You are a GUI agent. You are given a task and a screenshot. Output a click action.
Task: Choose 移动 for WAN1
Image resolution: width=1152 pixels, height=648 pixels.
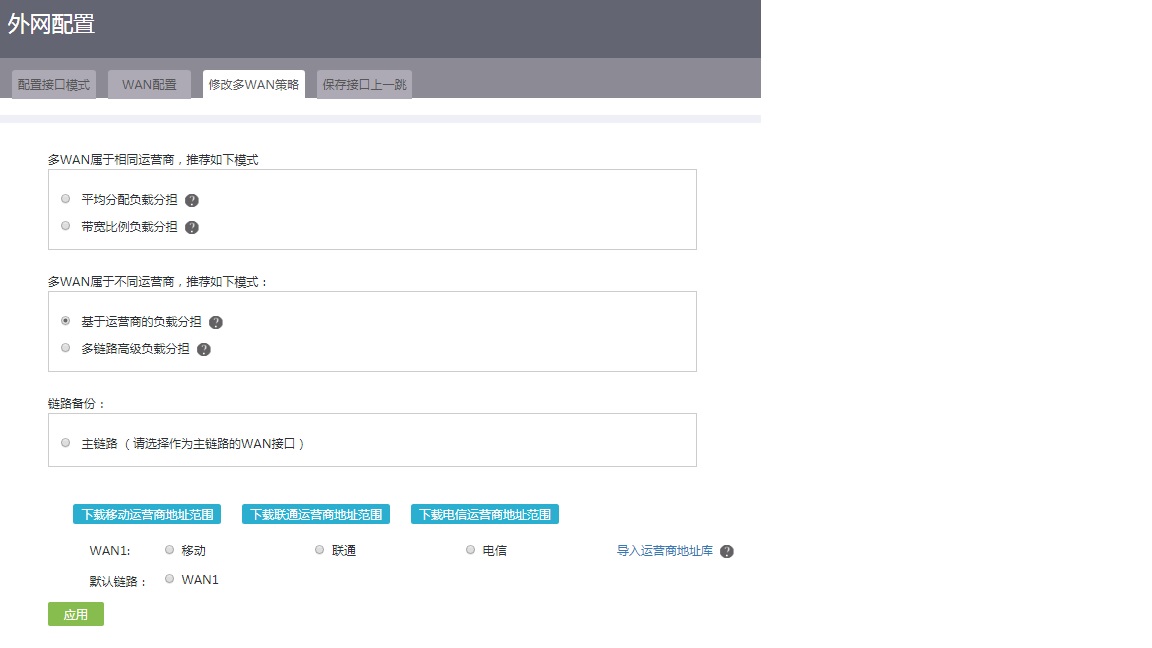click(170, 550)
